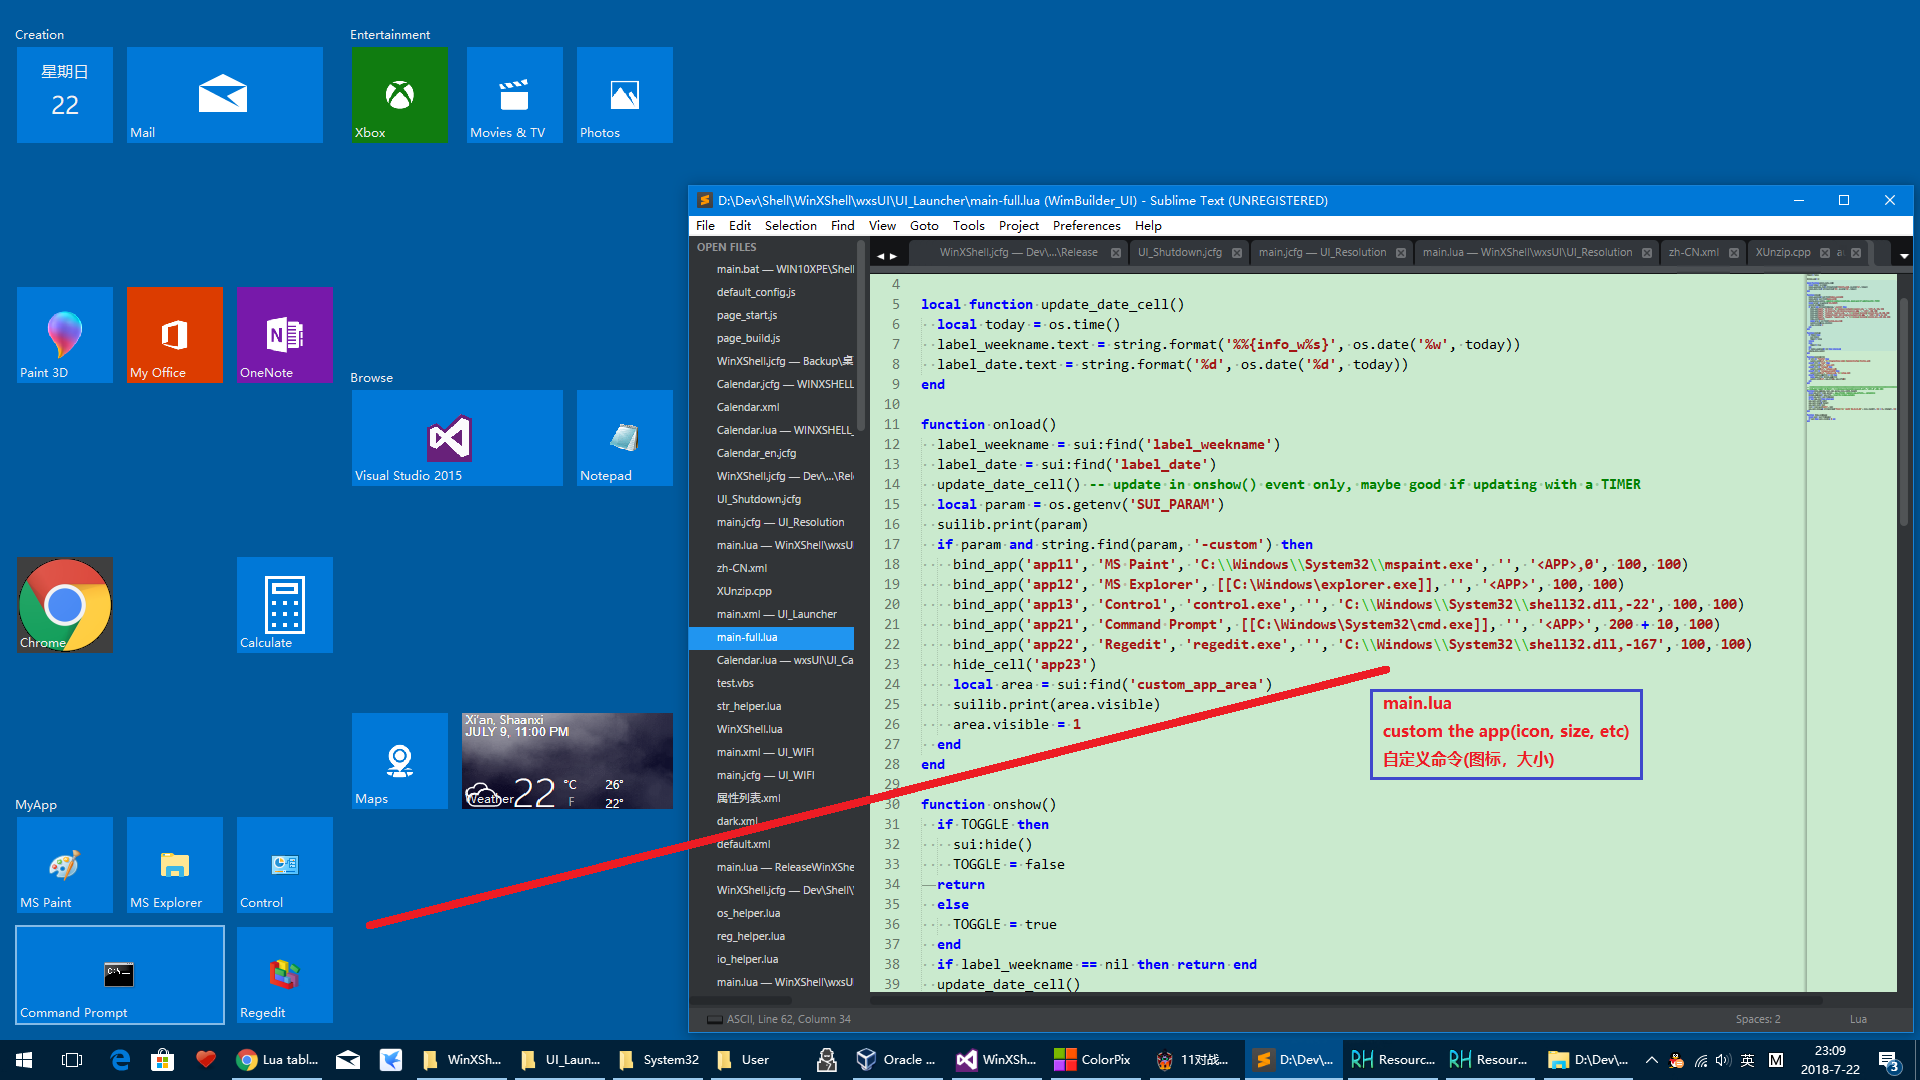Open the Project menu
The image size is (1920, 1080).
(x=1018, y=226)
